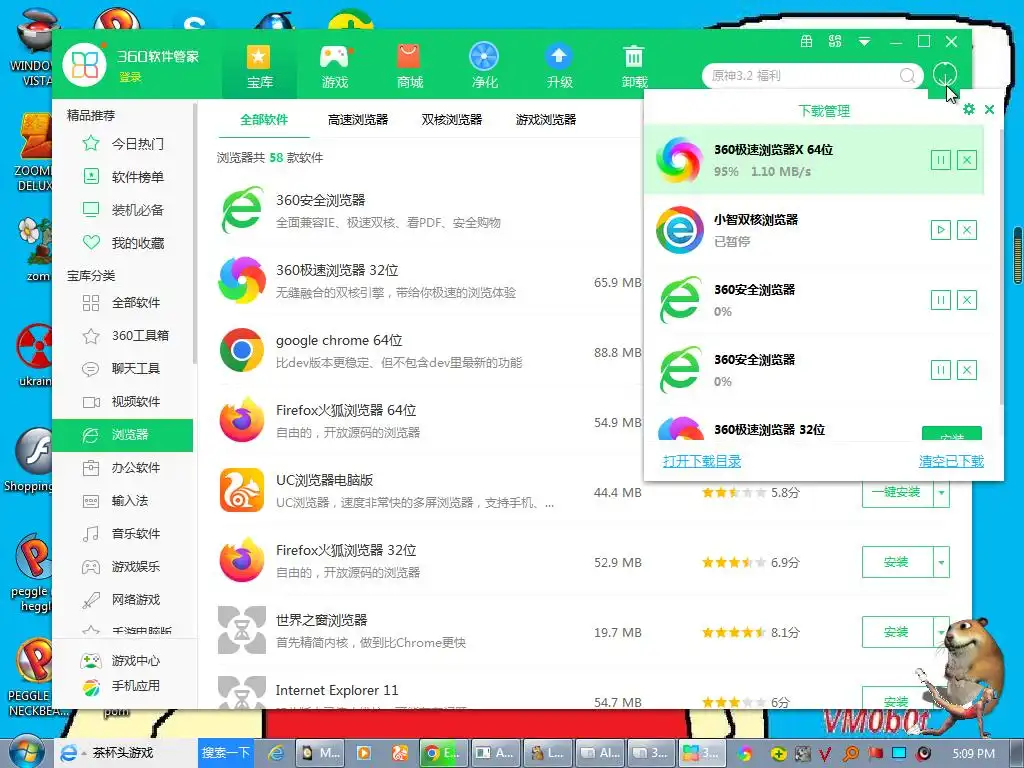This screenshot has height=768, width=1024.
Task: Cancel the first 360安全浏览器 download
Action: click(x=967, y=300)
